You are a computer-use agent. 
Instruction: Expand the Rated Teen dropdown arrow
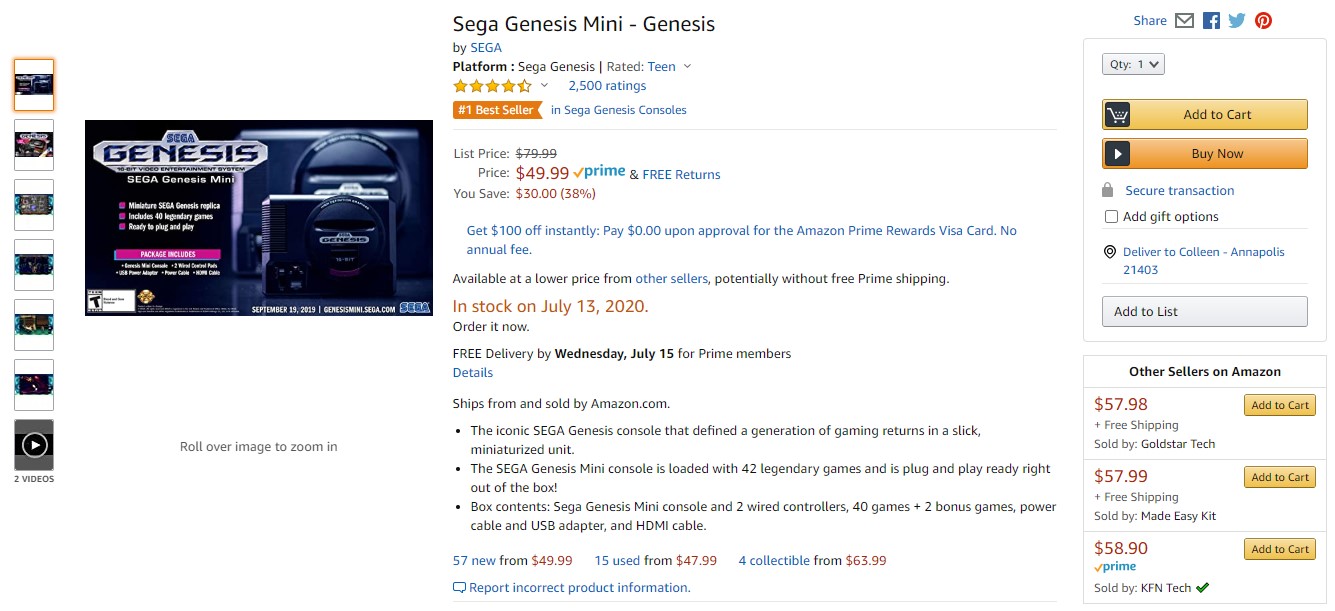click(687, 67)
